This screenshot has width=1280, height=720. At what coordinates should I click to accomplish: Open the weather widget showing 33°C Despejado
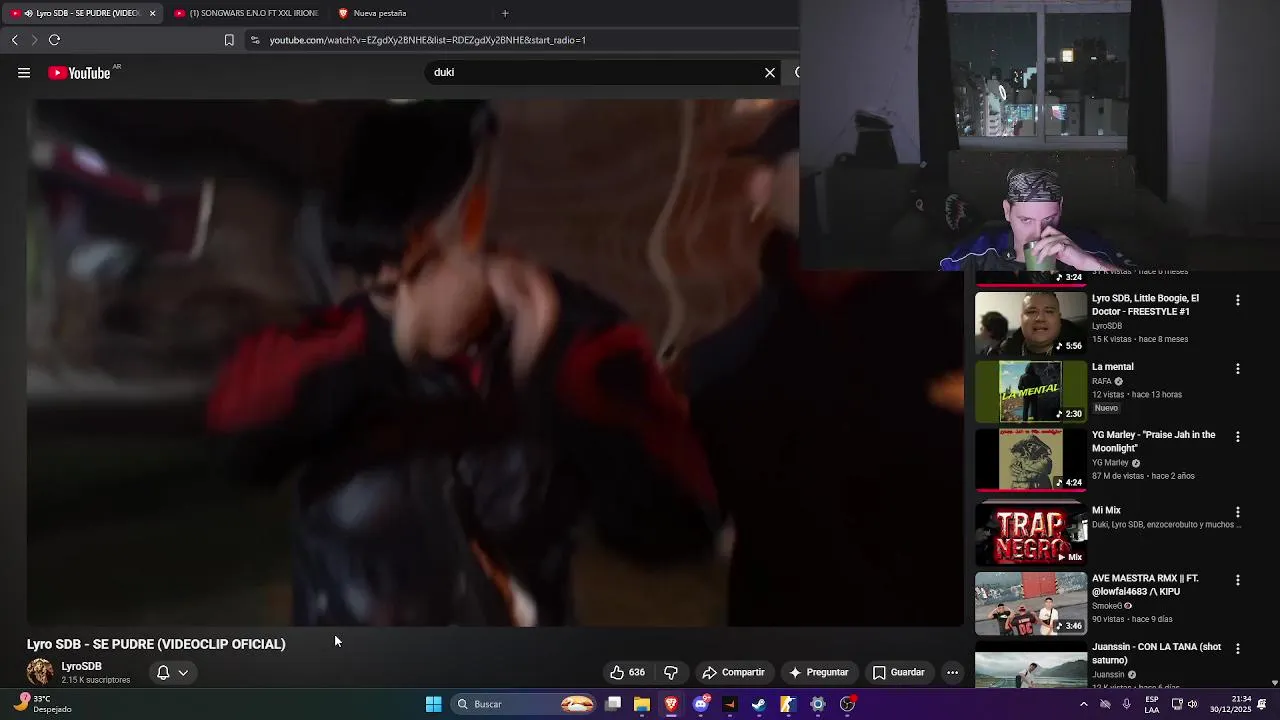pos(45,704)
